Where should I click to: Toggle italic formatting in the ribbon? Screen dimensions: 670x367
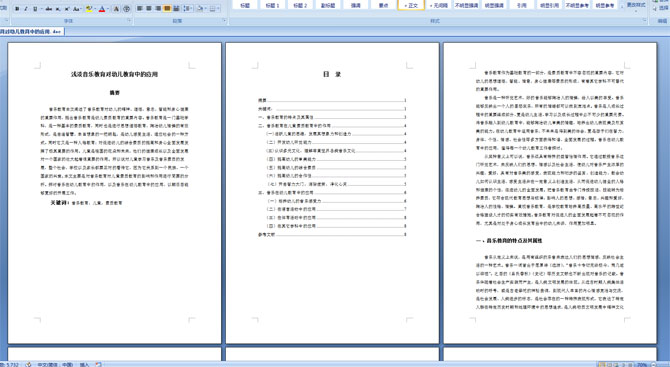(x=26, y=9)
